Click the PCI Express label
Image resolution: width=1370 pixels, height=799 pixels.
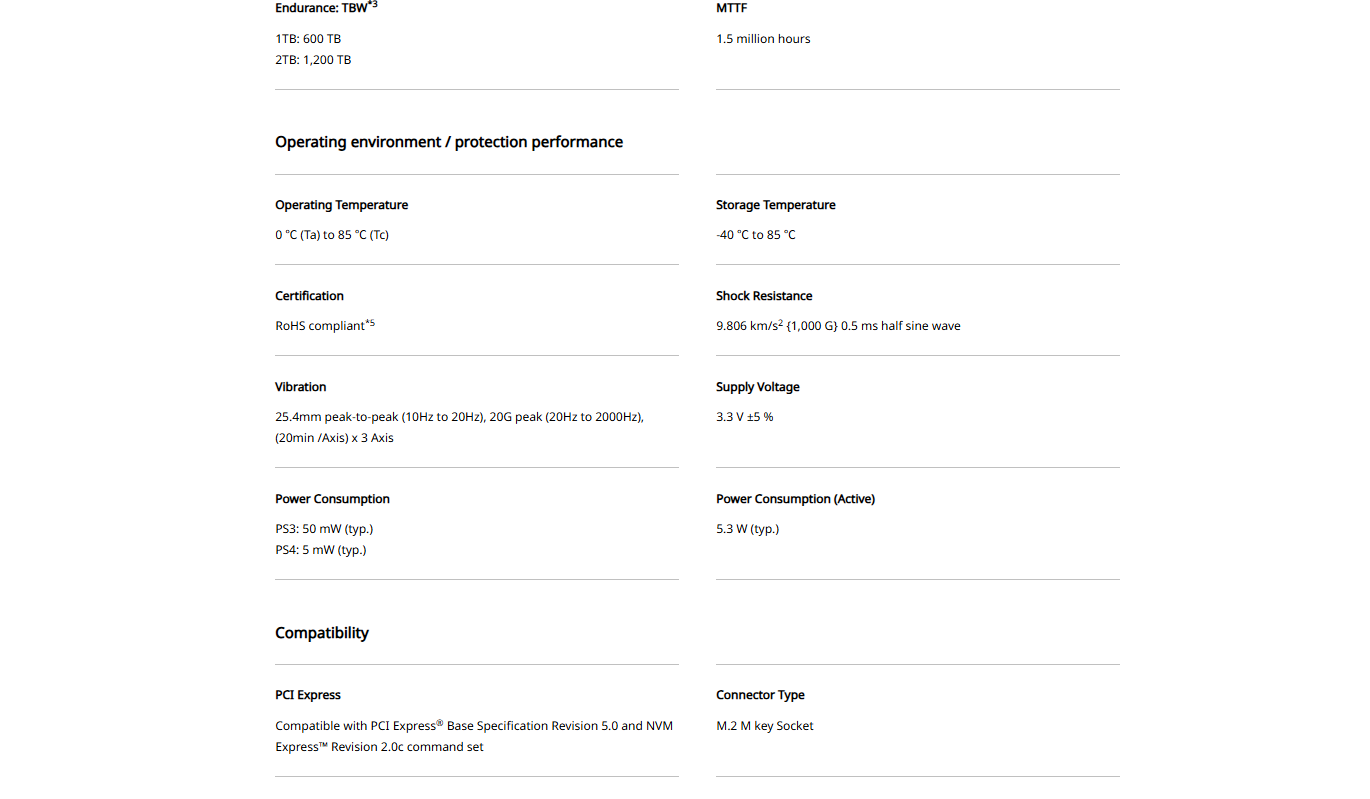[308, 695]
